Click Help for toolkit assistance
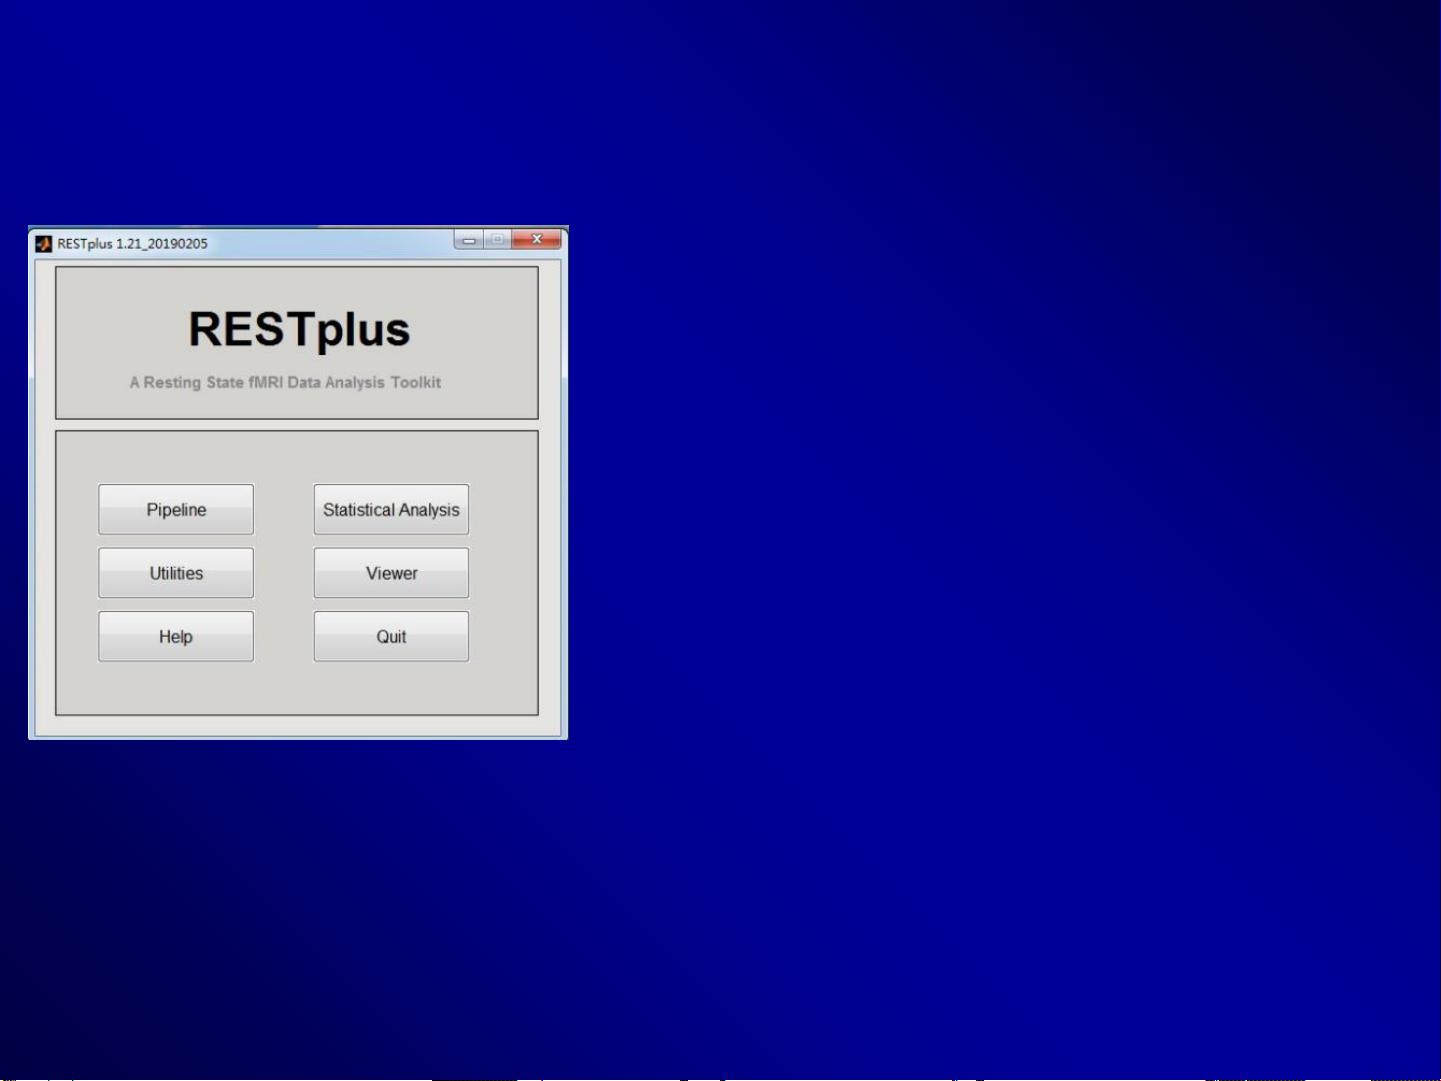Image resolution: width=1441 pixels, height=1081 pixels. pos(175,636)
